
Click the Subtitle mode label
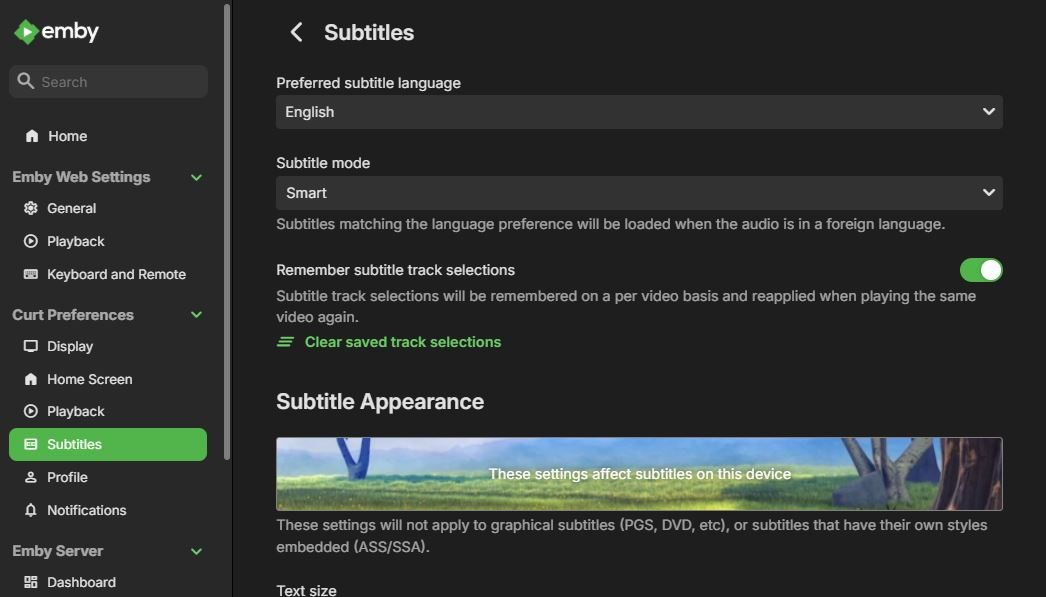323,163
